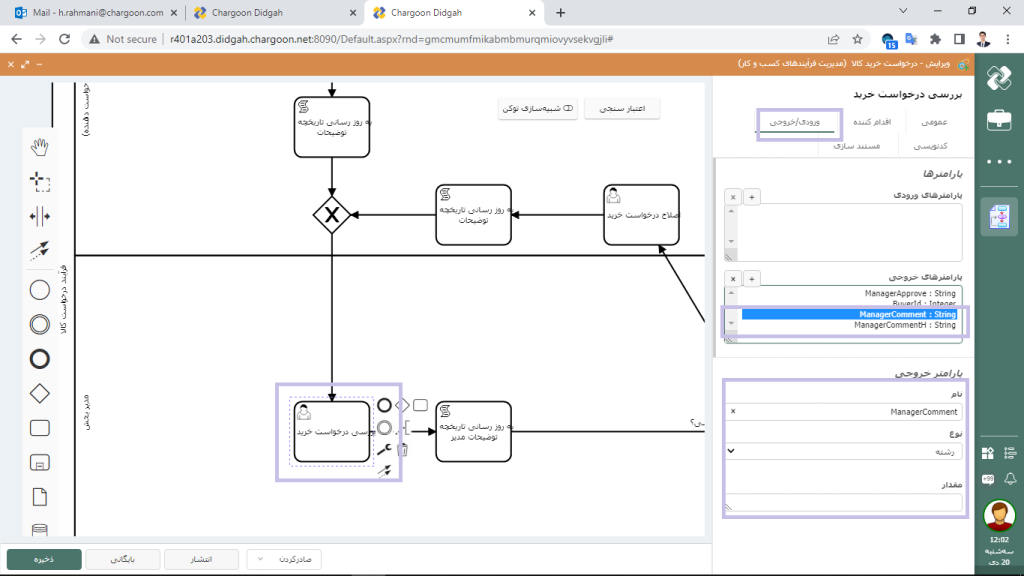
Task: Delete the selected task with the trash icon
Action: 403,450
